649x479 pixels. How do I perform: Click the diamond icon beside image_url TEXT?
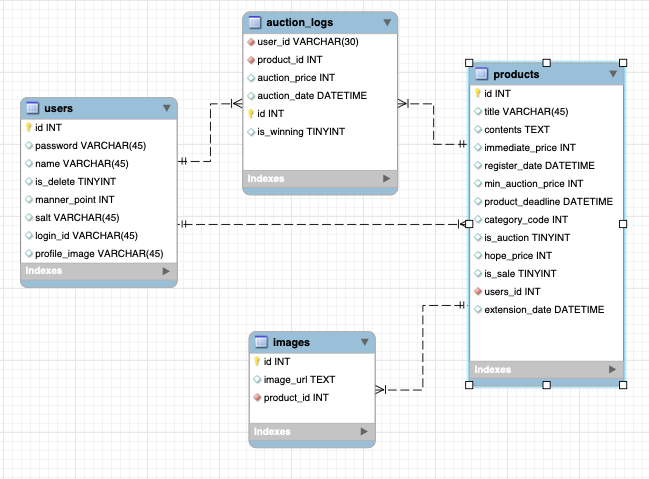tap(257, 379)
